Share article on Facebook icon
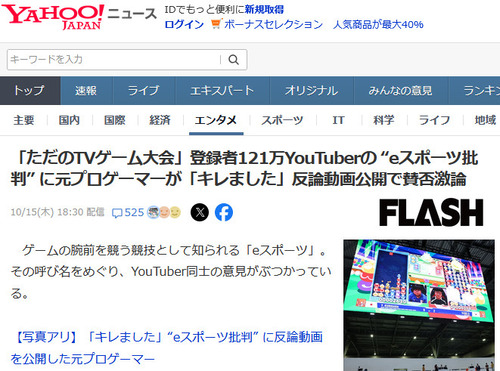Image resolution: width=500 pixels, height=371 pixels. click(x=224, y=212)
